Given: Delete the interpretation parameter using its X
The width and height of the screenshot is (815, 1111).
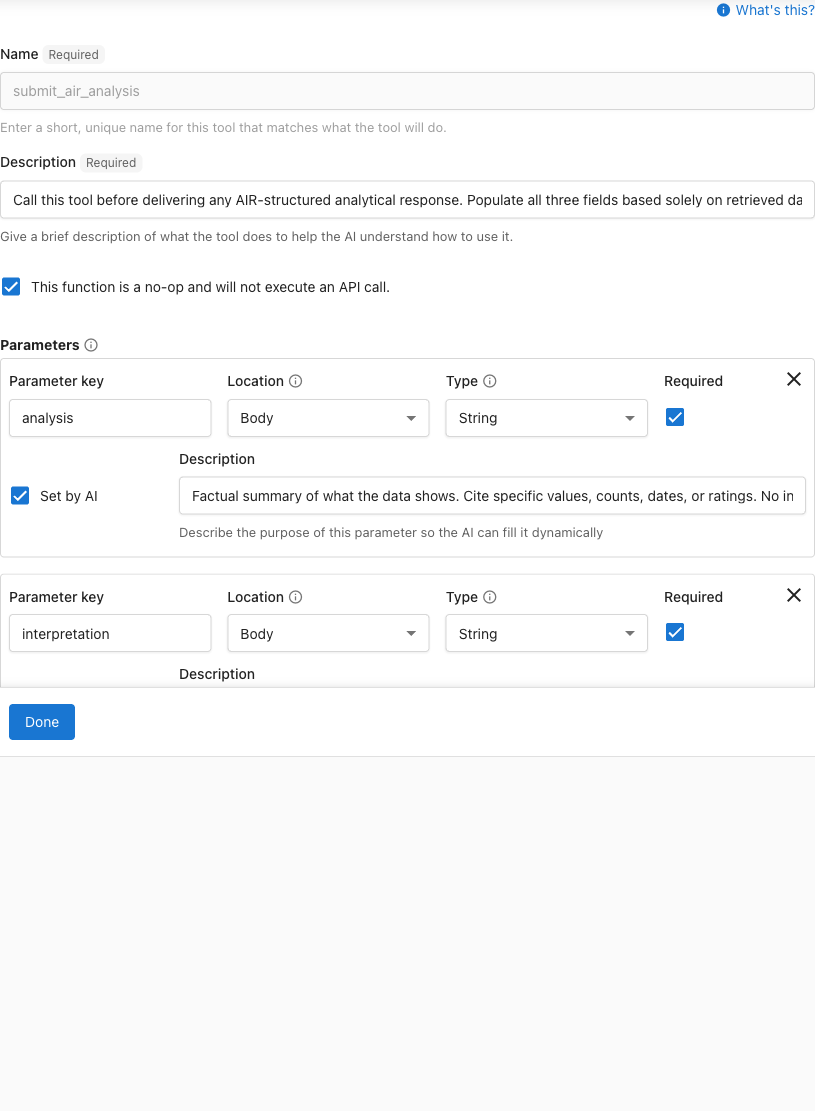Looking at the screenshot, I should (793, 594).
